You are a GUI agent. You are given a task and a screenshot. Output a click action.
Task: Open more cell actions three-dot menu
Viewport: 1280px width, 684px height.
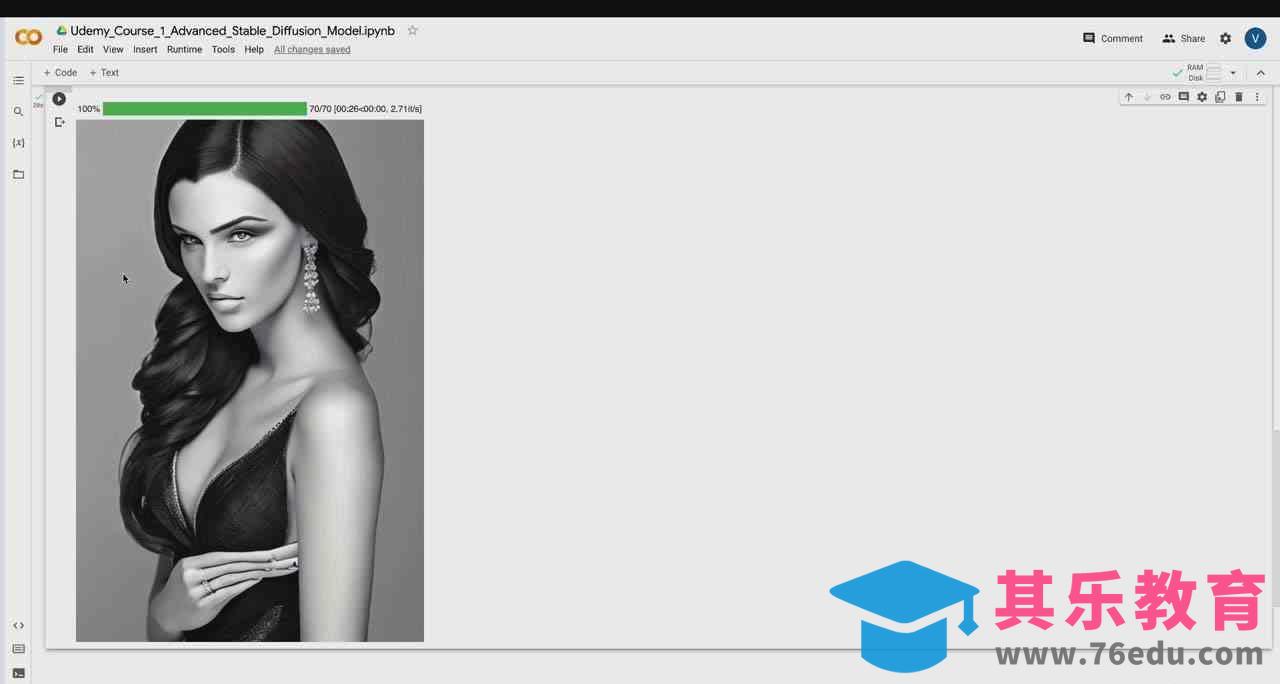pyautogui.click(x=1257, y=97)
